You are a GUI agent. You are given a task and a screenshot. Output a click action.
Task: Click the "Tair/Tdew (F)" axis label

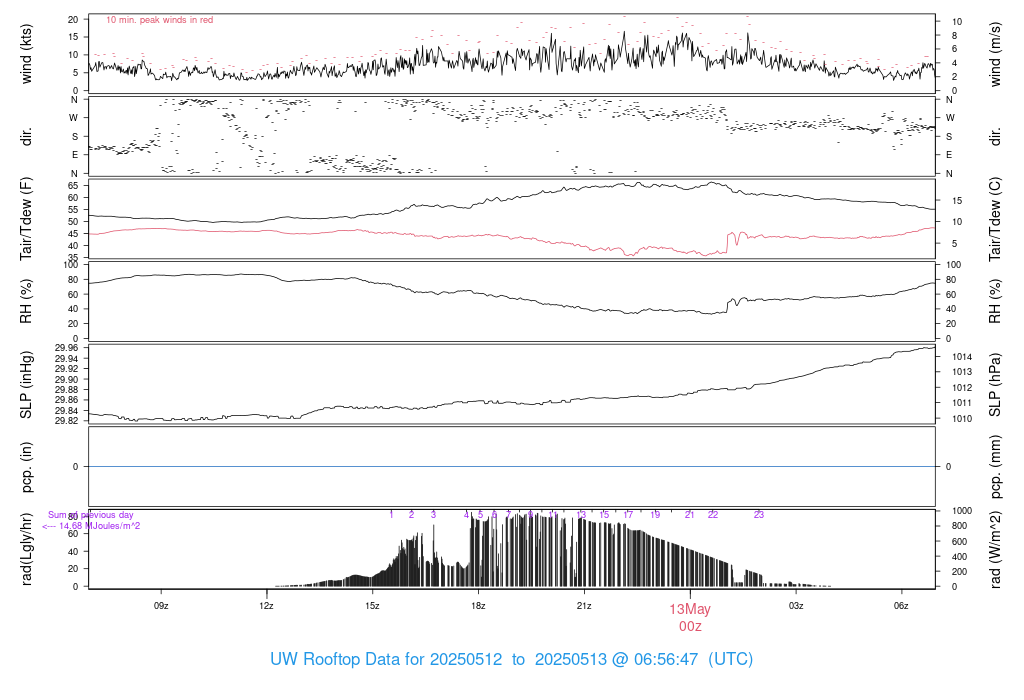click(26, 219)
